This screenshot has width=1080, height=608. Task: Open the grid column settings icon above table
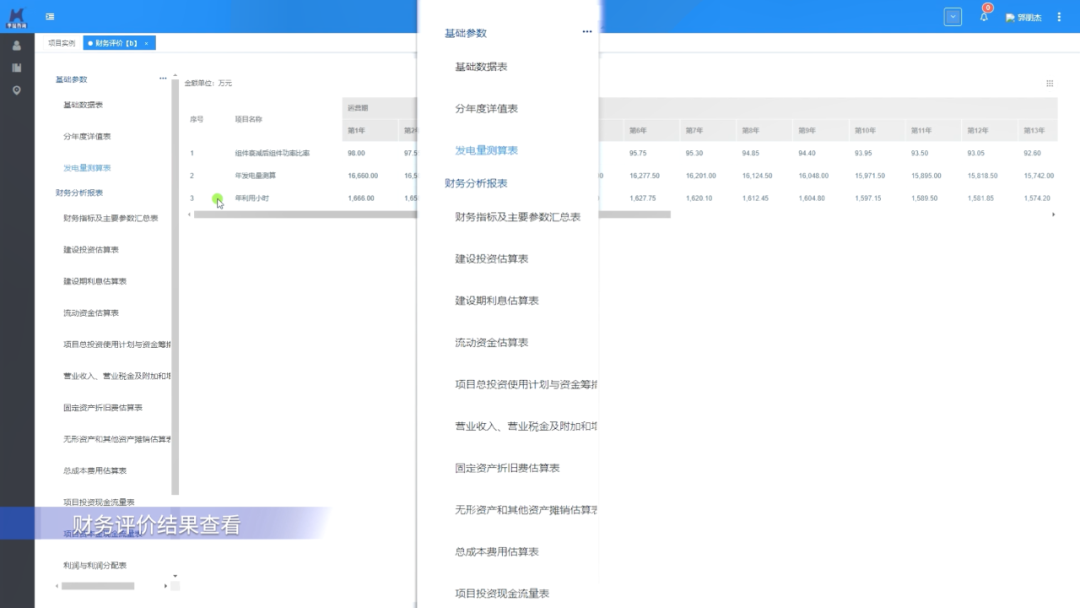pos(1050,83)
